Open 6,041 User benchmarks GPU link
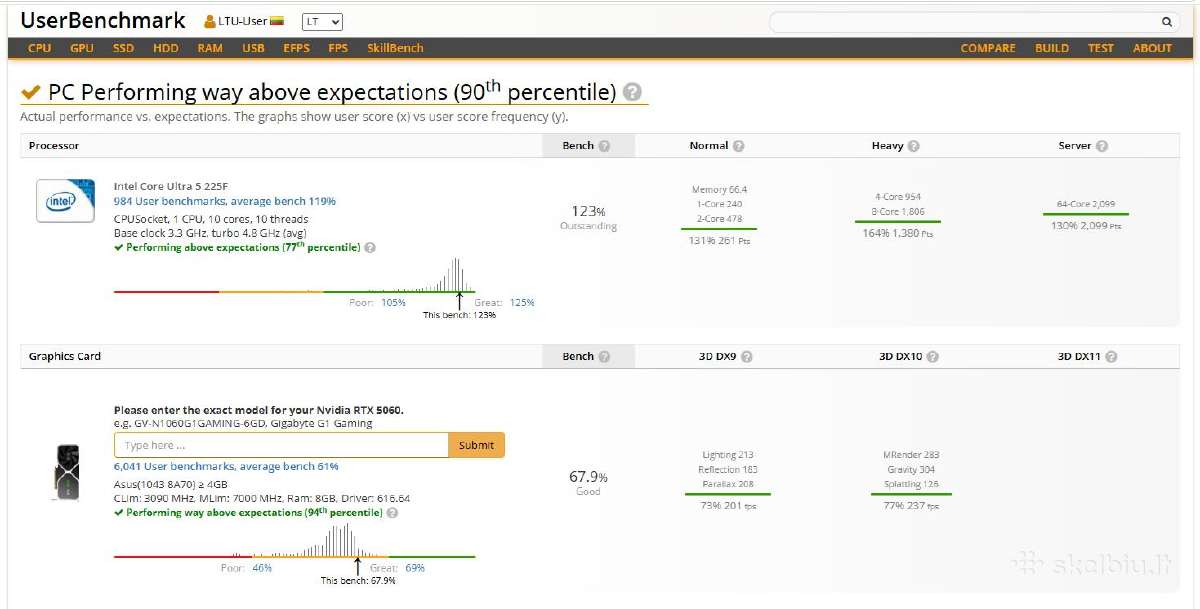Viewport: 1200px width, 609px height. pos(226,466)
